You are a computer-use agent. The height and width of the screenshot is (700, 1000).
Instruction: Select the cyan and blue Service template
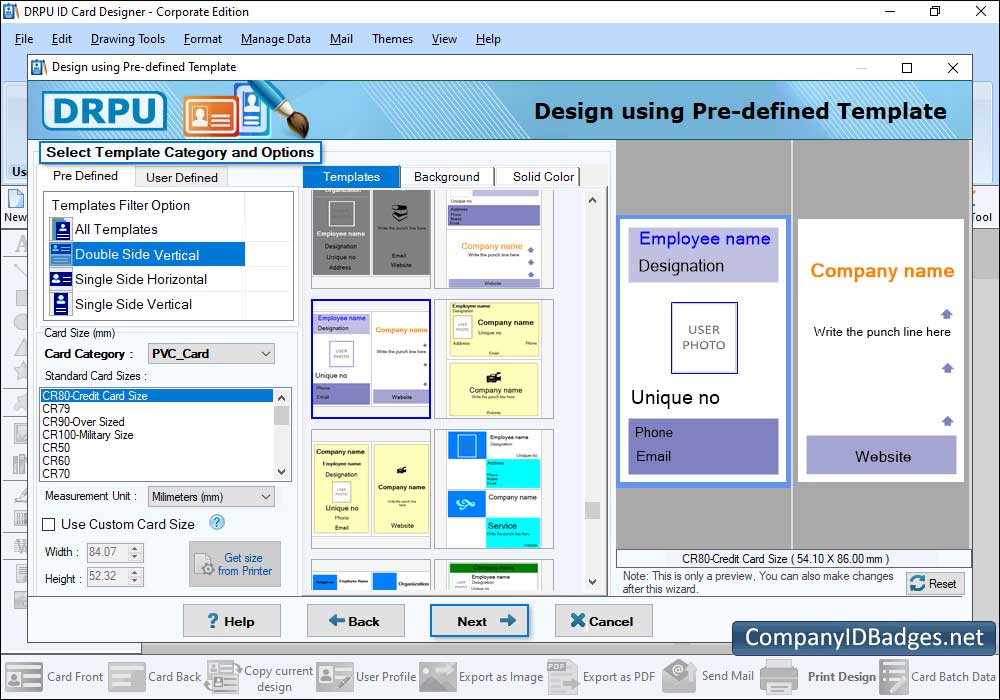494,489
